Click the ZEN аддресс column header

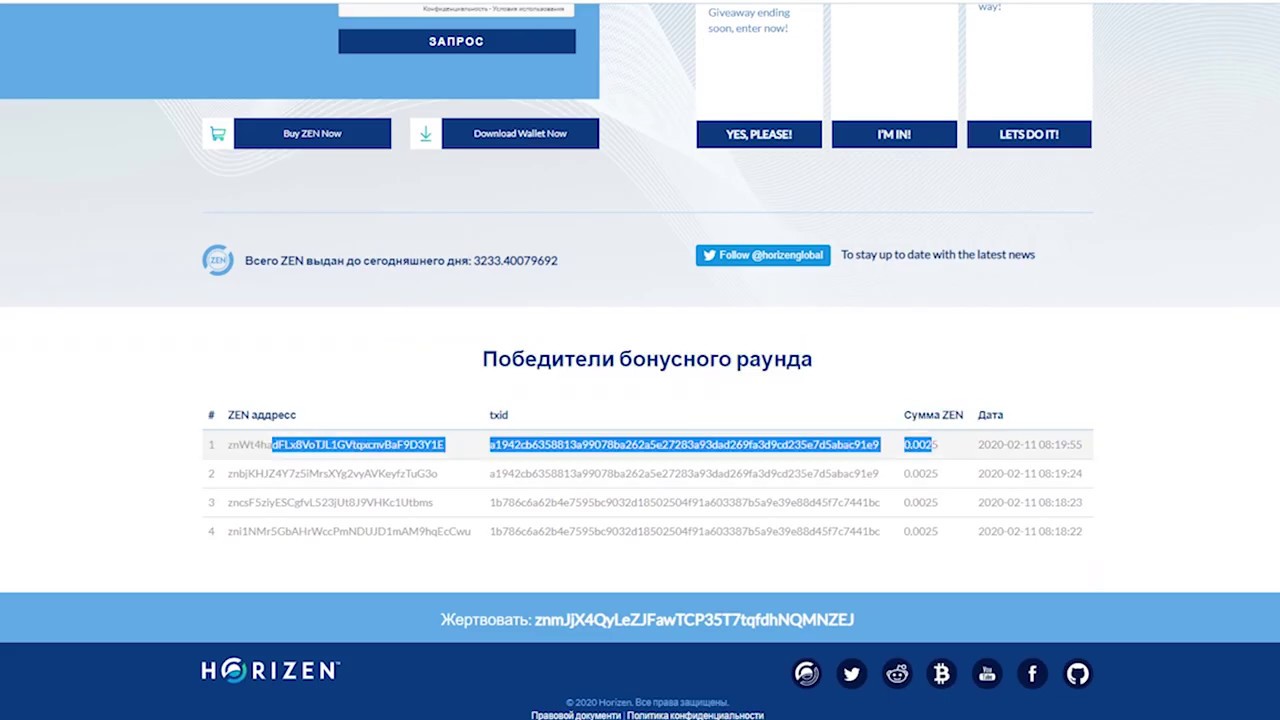pyautogui.click(x=262, y=415)
